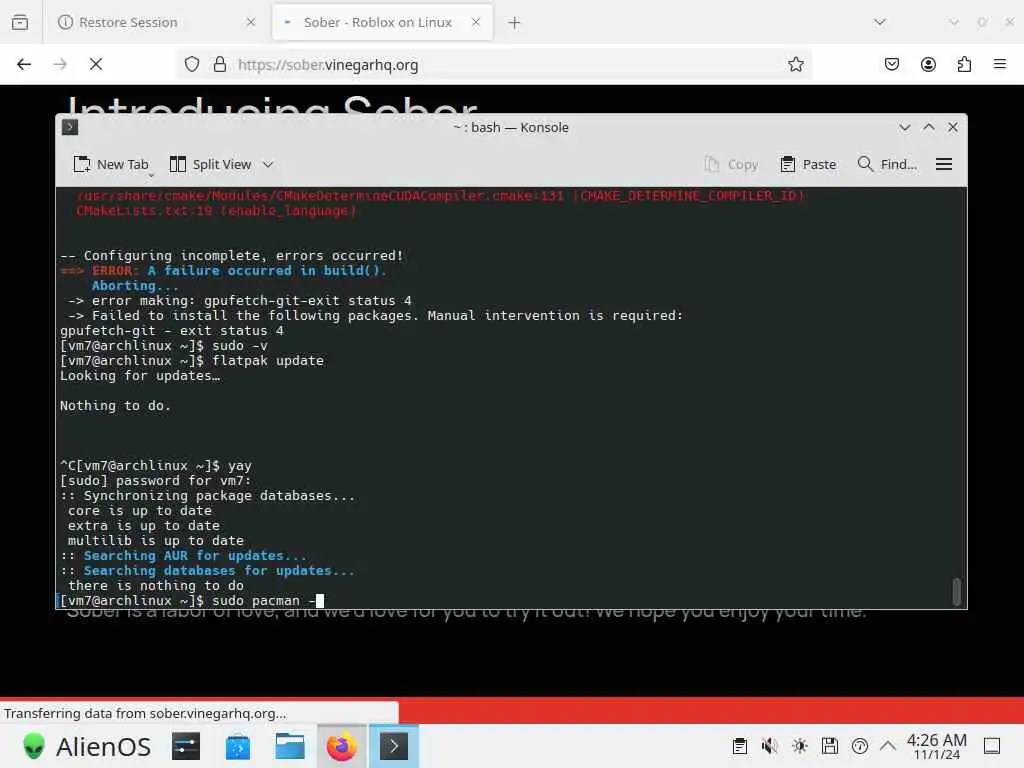Bookmark this page with star icon
Screen dimensions: 1024x768
point(795,64)
